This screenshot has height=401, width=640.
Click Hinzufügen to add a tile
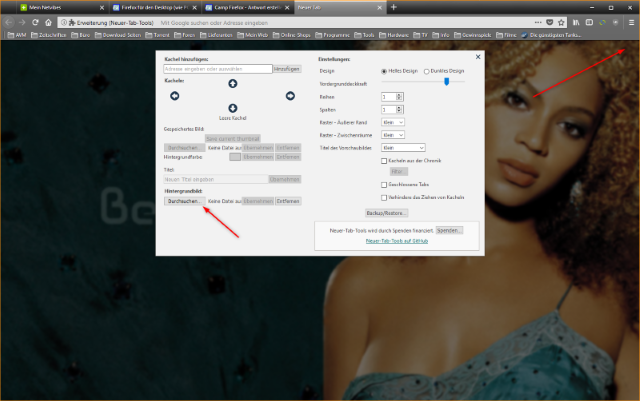[x=287, y=69]
